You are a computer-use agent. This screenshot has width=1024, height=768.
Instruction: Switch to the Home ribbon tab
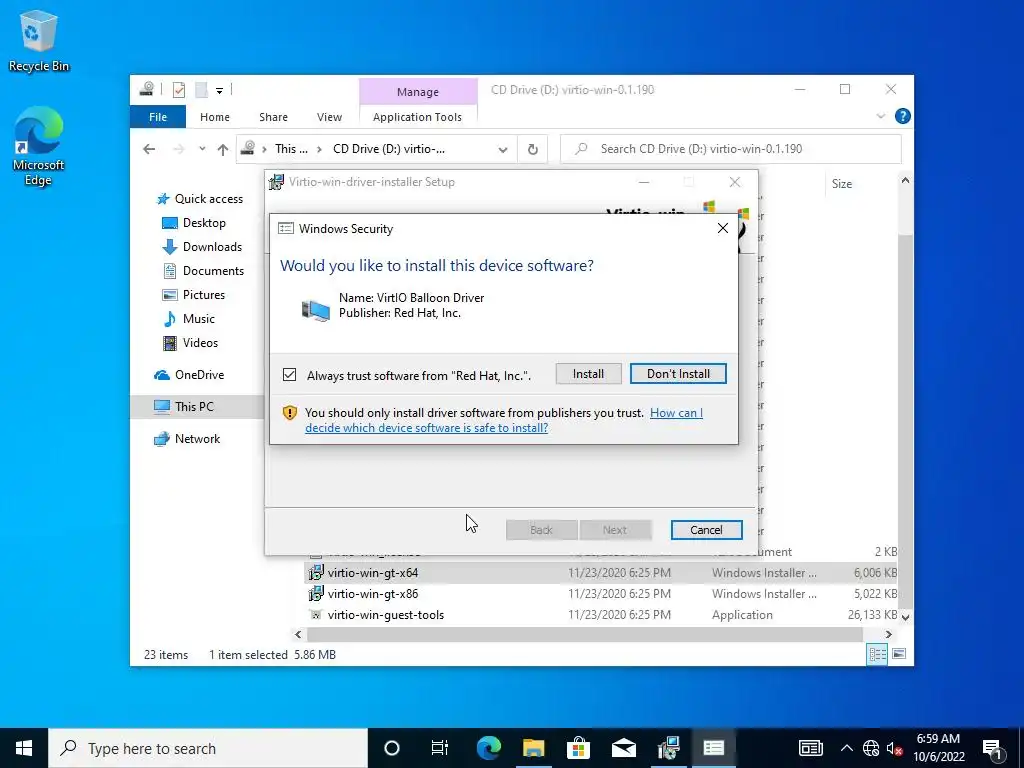click(x=215, y=117)
